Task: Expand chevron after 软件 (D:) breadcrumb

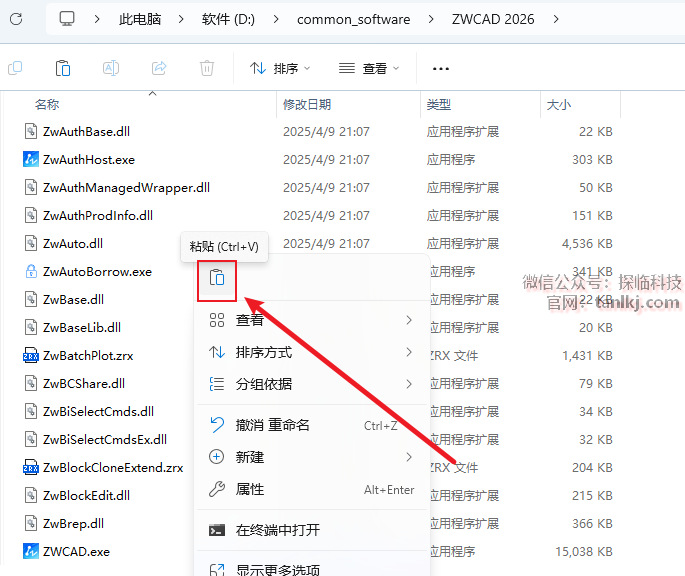Action: (x=276, y=19)
